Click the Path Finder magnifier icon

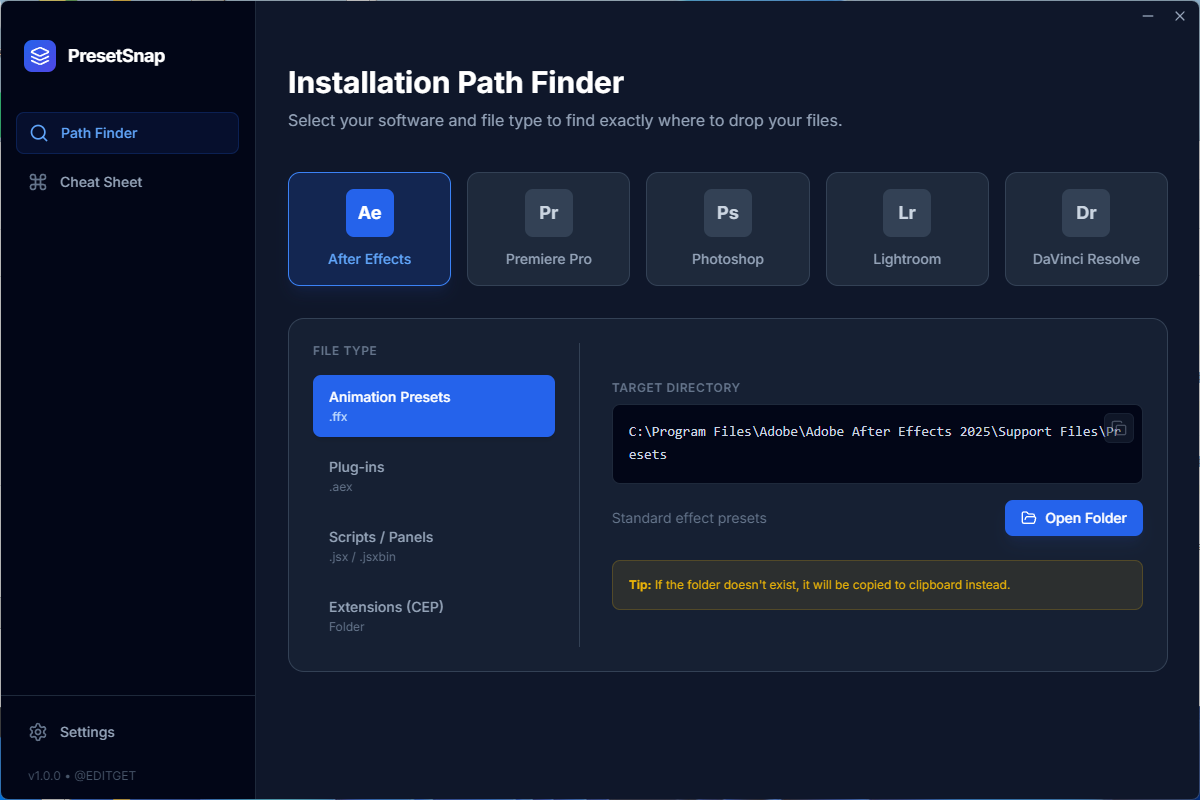click(x=39, y=133)
